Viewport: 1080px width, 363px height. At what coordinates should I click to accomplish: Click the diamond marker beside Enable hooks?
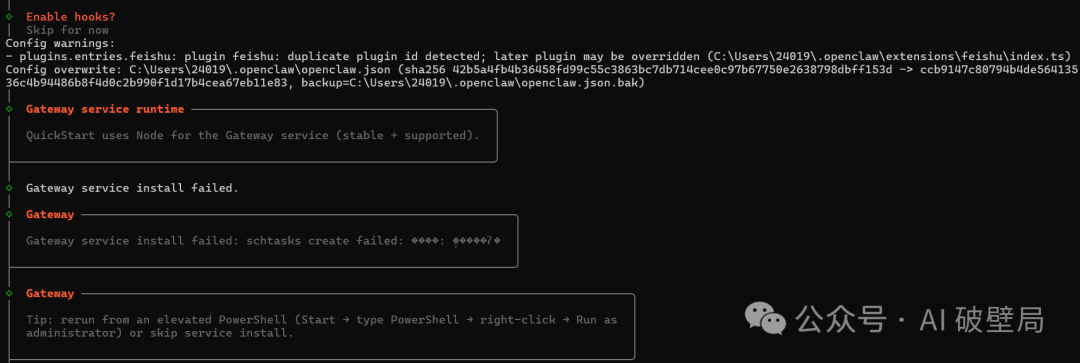click(8, 17)
